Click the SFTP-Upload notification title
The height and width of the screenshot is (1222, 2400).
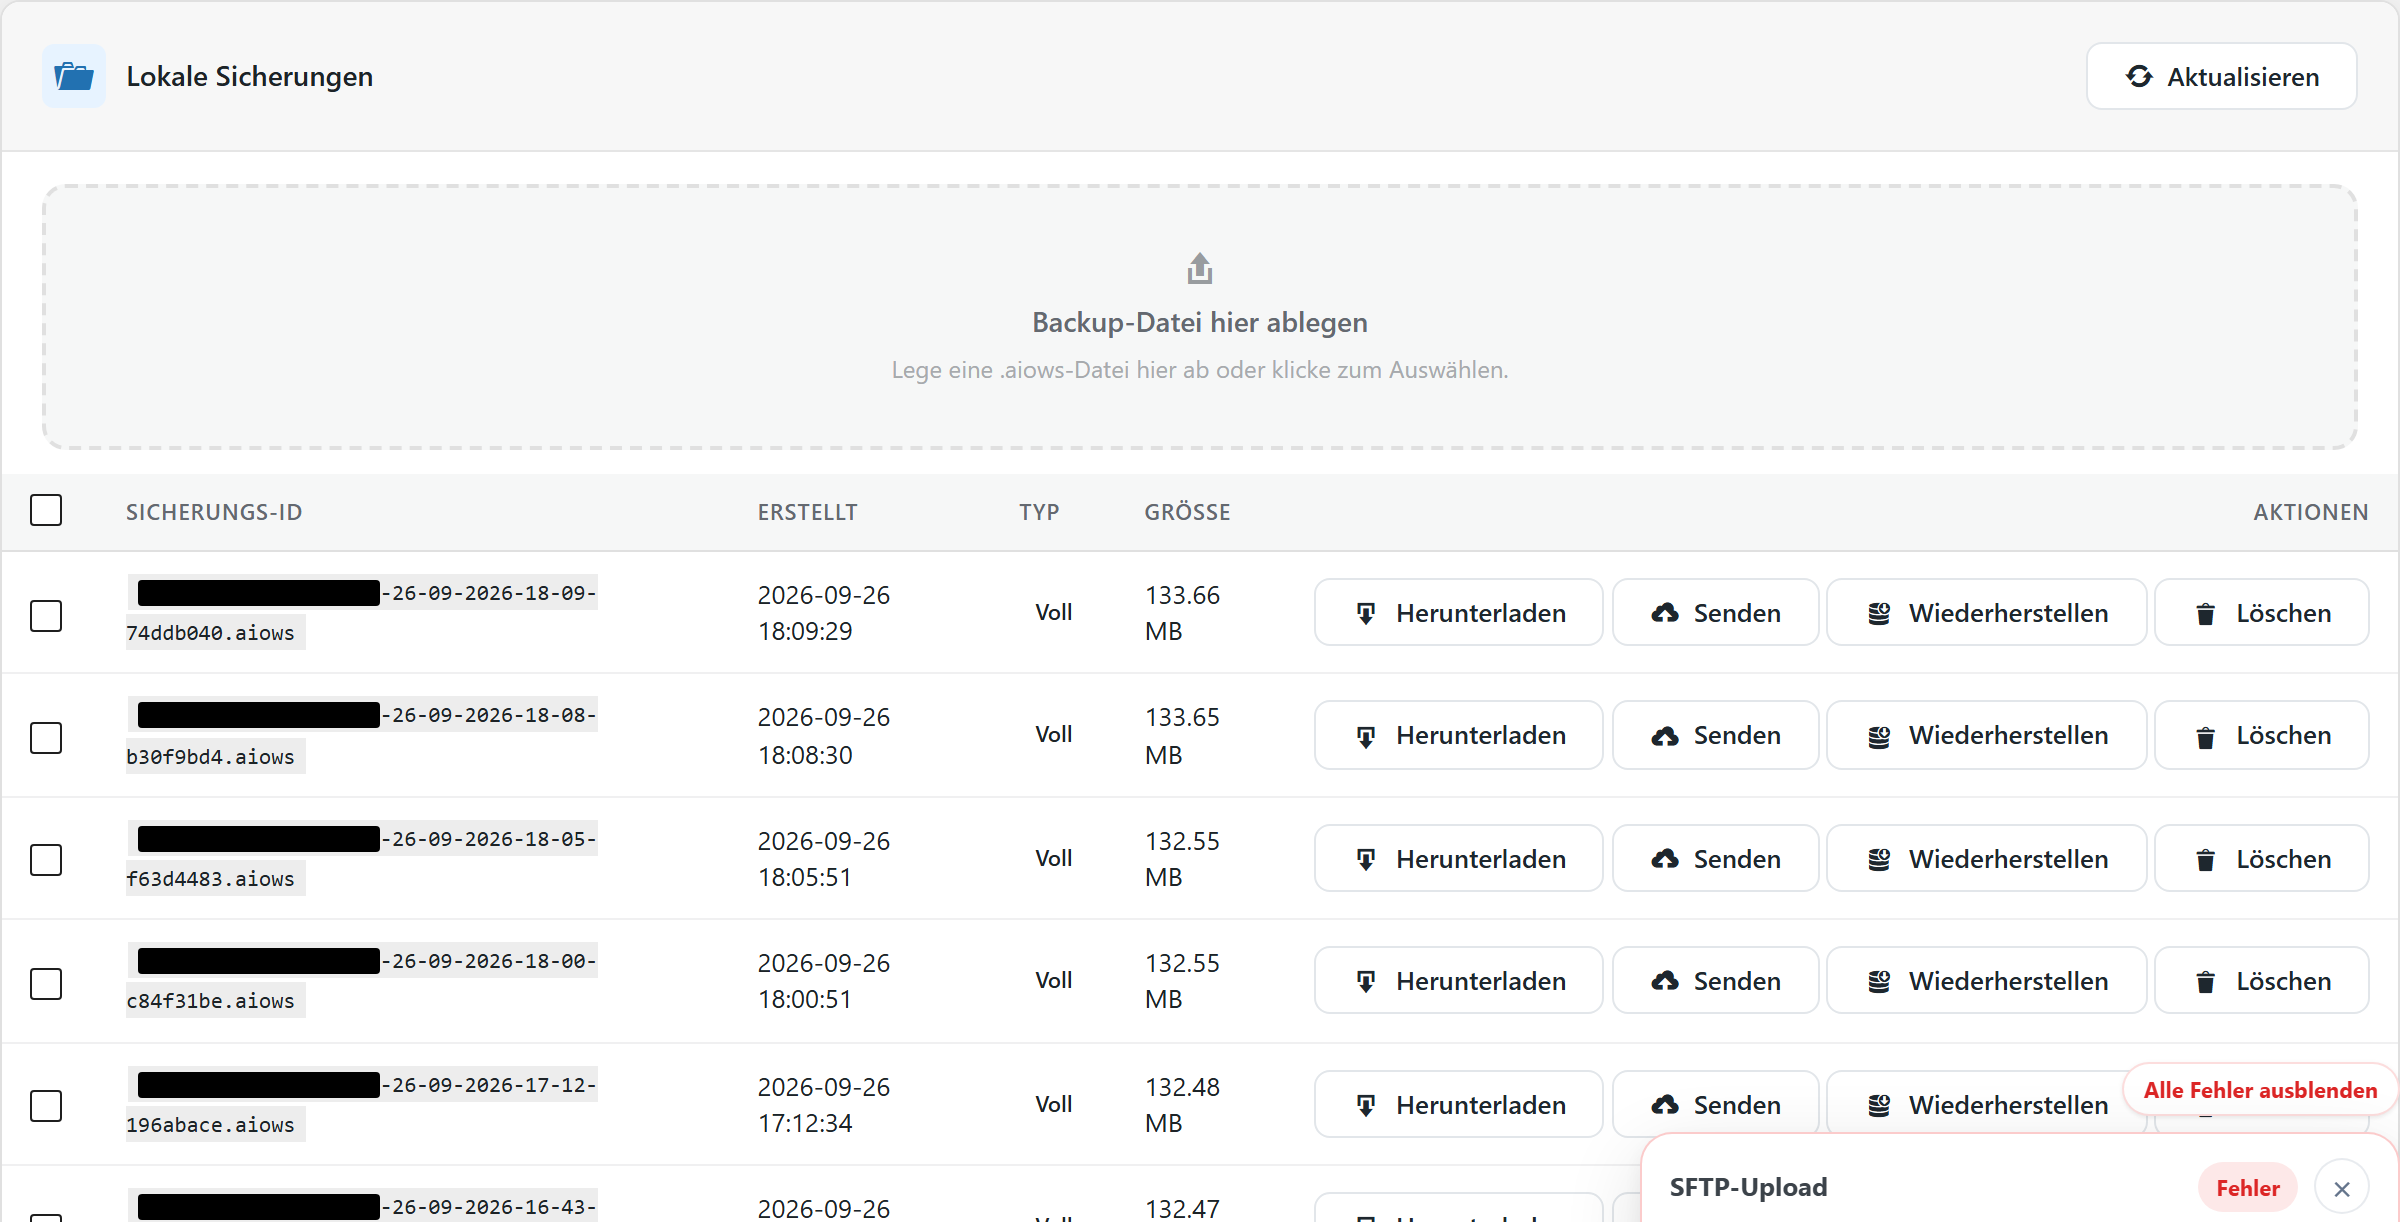(1748, 1187)
